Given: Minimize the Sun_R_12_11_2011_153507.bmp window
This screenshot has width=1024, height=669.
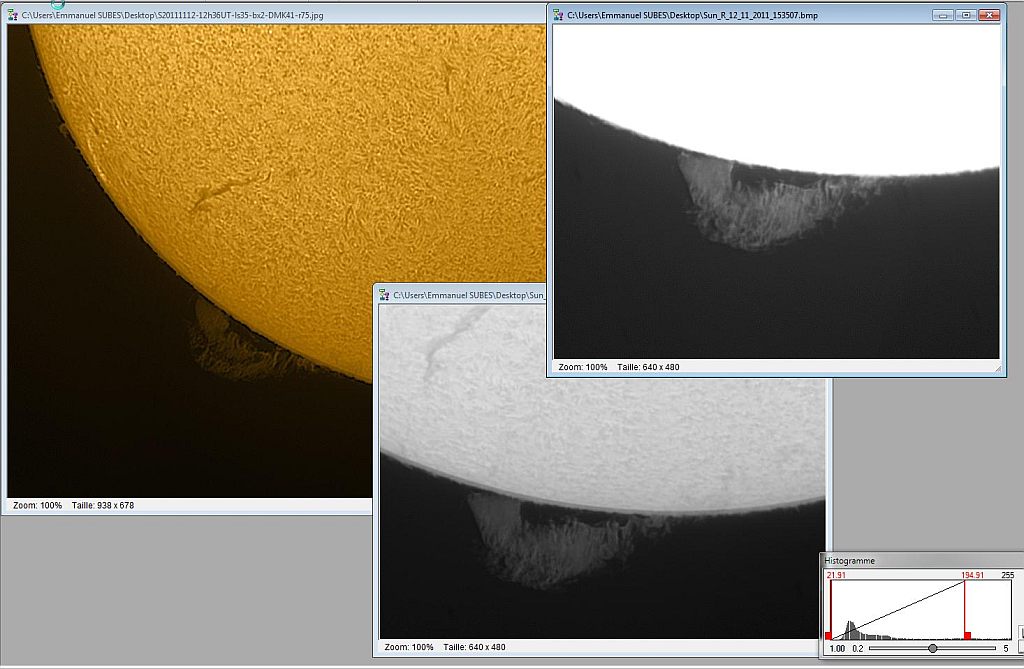Looking at the screenshot, I should (x=942, y=14).
